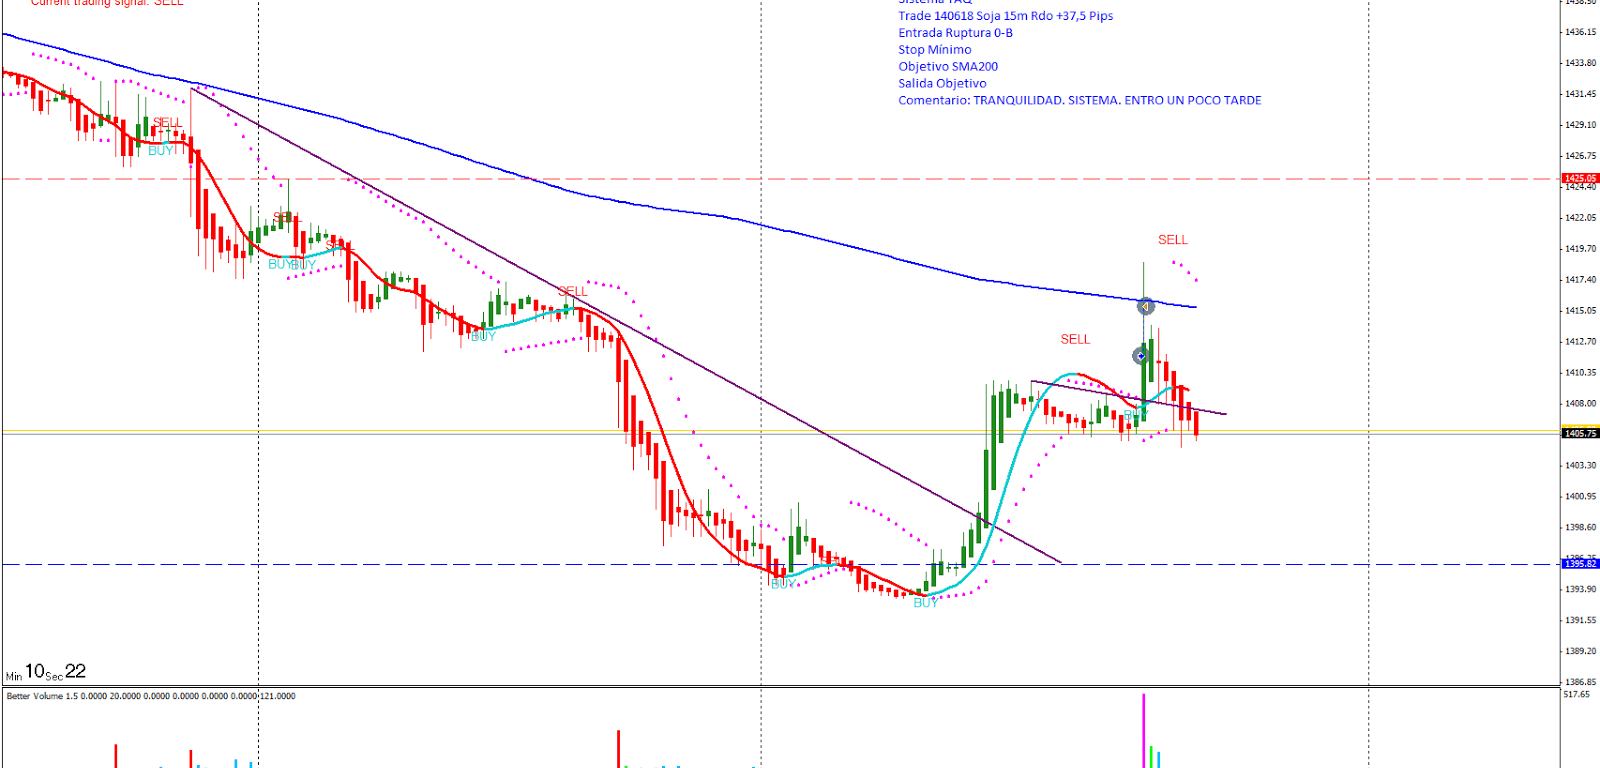The width and height of the screenshot is (1600, 768).
Task: Click the blue 1395.82 price tag
Action: (1580, 564)
